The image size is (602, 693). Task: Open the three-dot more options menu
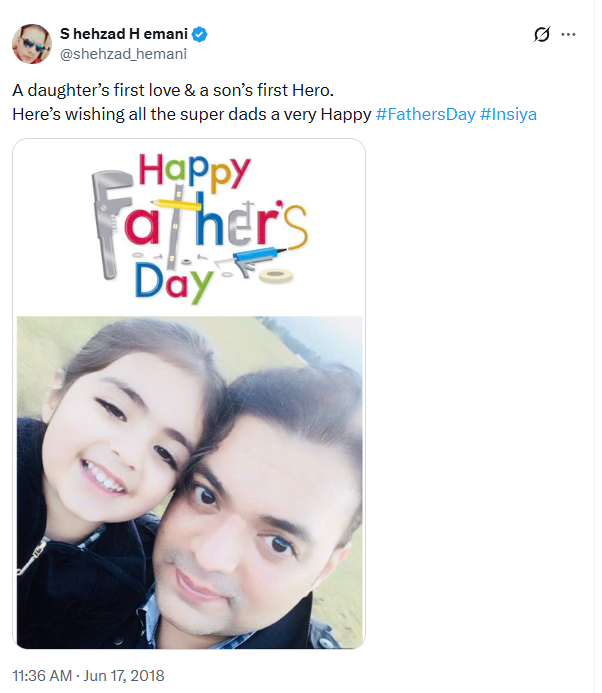tap(568, 34)
